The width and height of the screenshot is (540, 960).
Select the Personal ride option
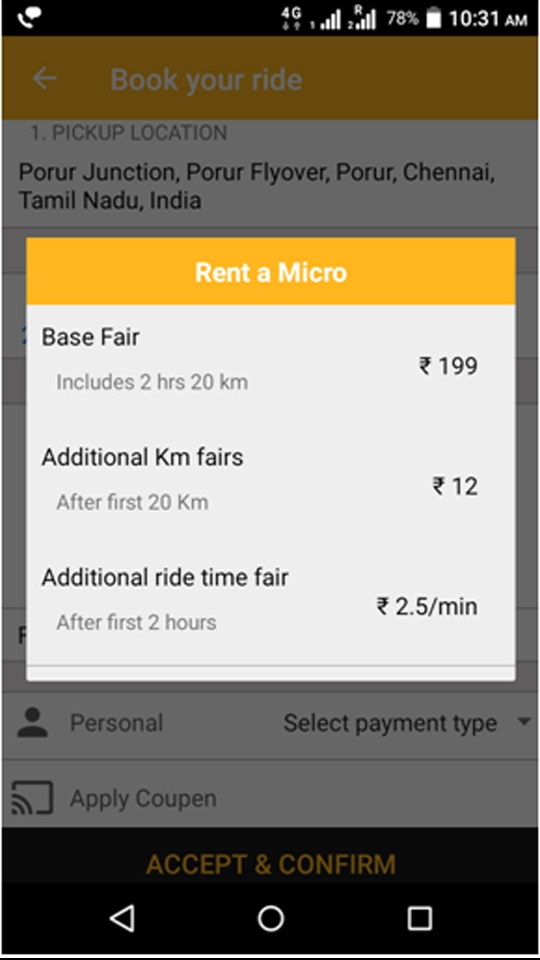116,723
